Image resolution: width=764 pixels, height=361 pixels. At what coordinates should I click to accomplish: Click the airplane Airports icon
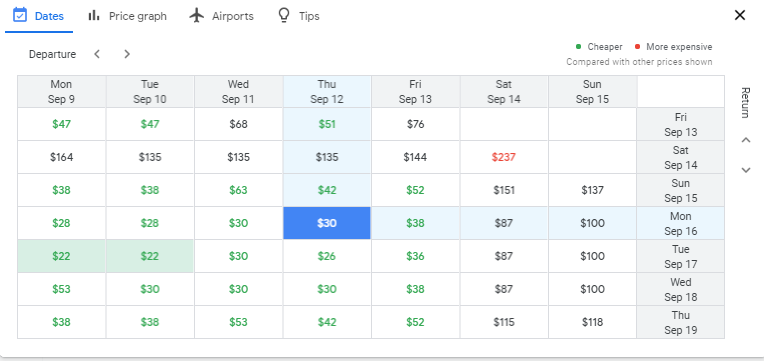[x=196, y=16]
